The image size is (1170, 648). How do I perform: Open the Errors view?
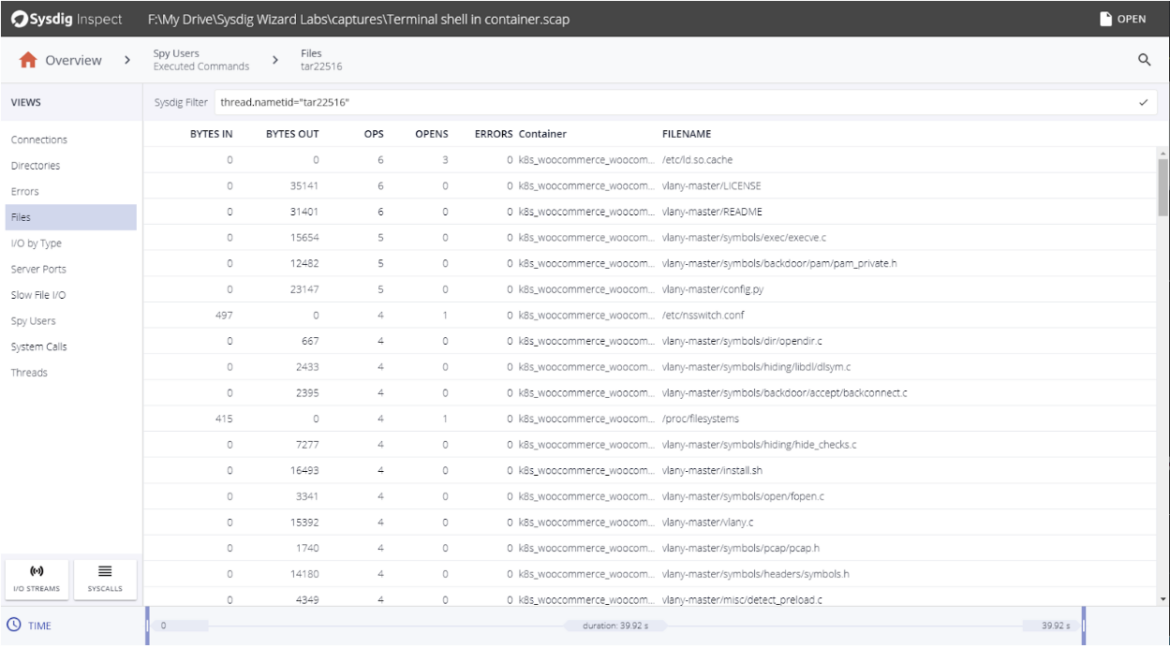point(25,191)
